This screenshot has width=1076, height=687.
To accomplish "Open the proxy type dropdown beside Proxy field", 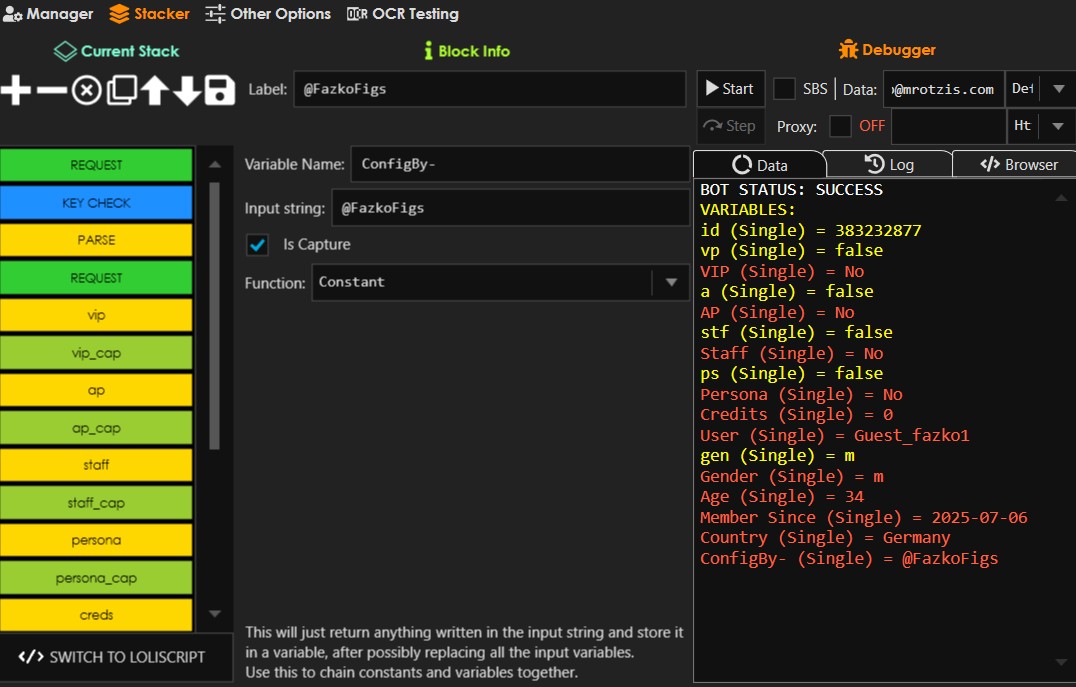I will pos(1058,126).
